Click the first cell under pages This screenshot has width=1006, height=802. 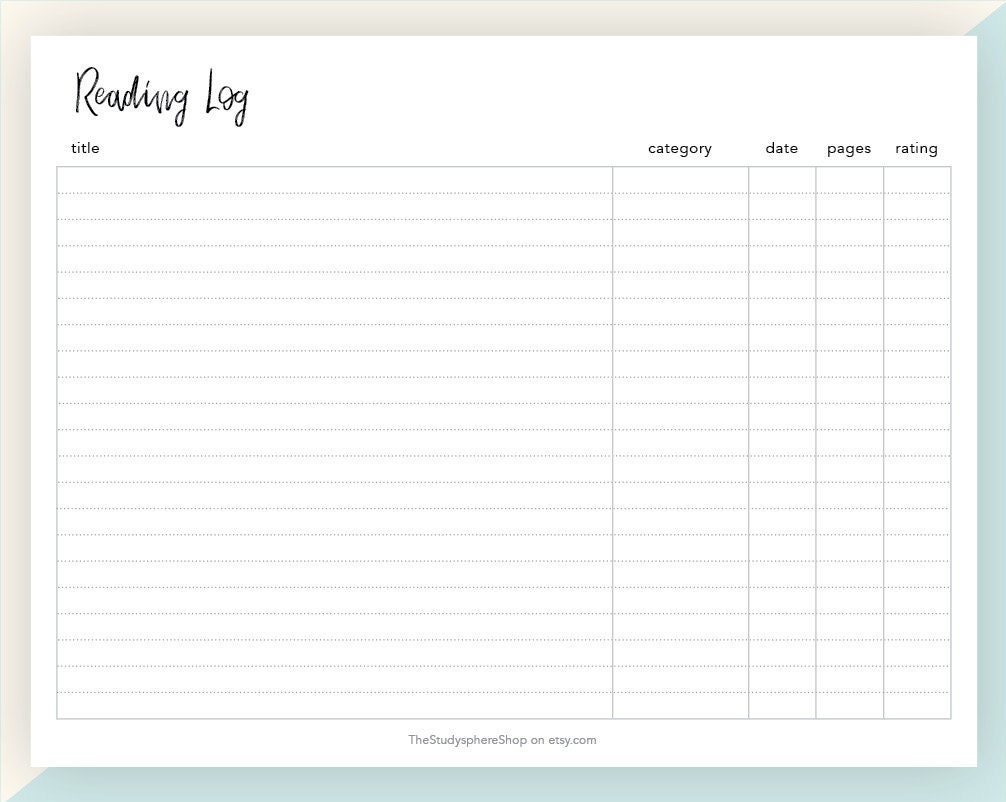[x=848, y=180]
